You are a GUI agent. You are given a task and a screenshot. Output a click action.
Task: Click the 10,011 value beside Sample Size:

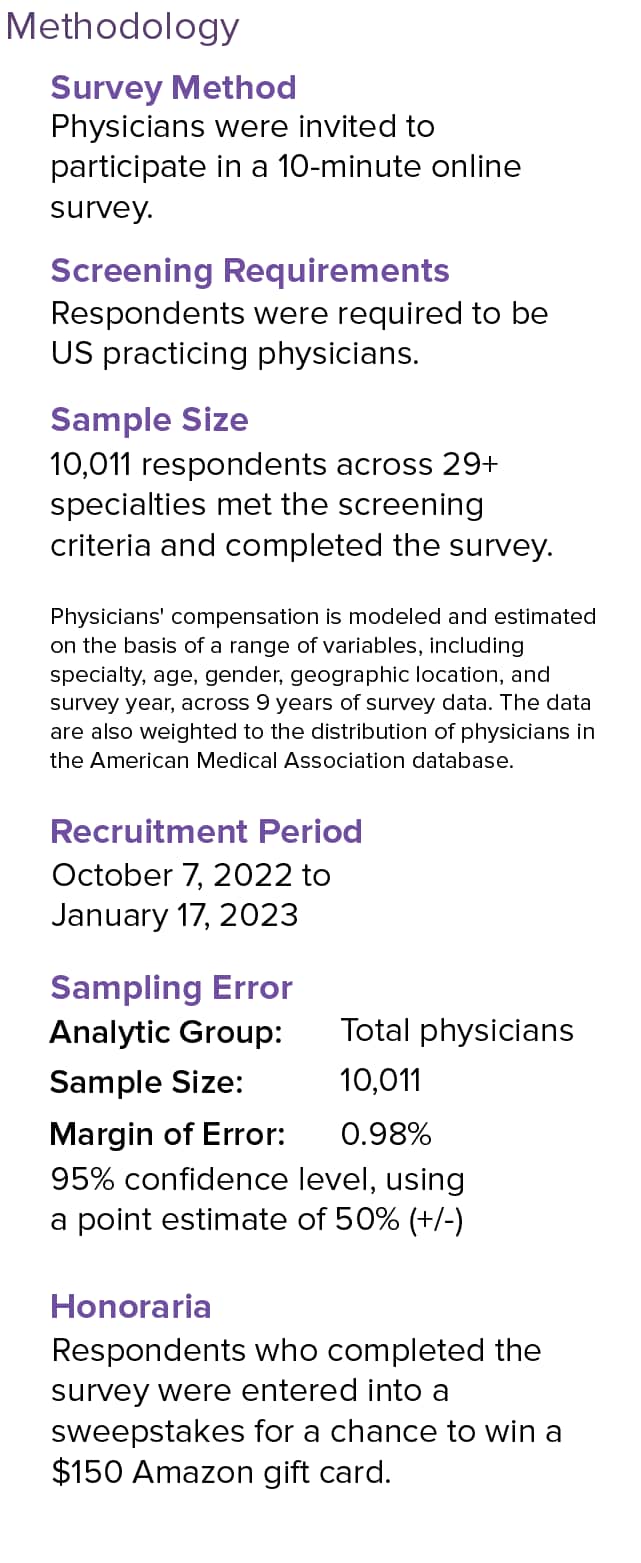tap(380, 1081)
